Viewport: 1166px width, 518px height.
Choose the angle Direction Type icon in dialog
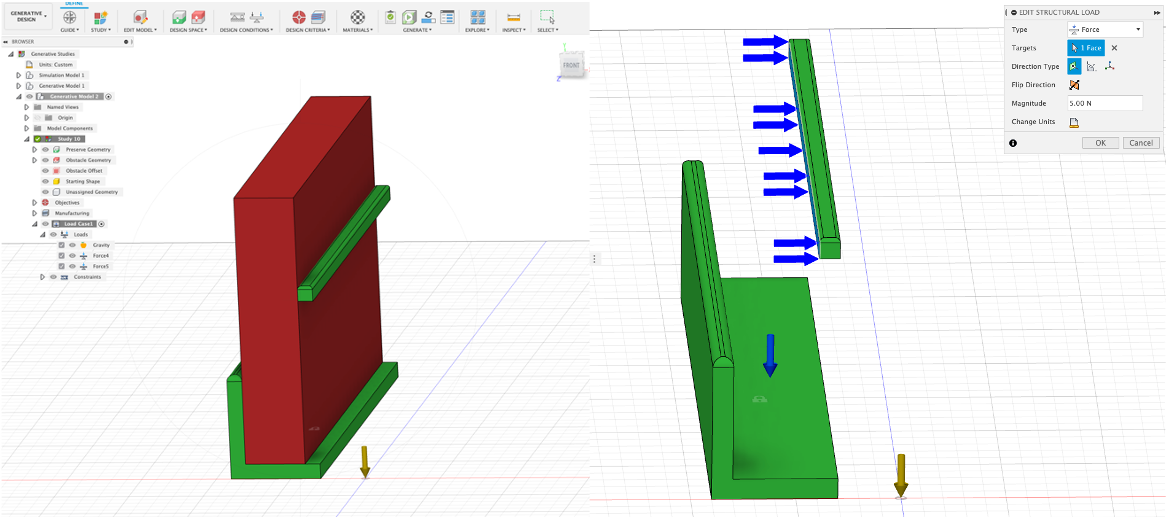(1091, 66)
